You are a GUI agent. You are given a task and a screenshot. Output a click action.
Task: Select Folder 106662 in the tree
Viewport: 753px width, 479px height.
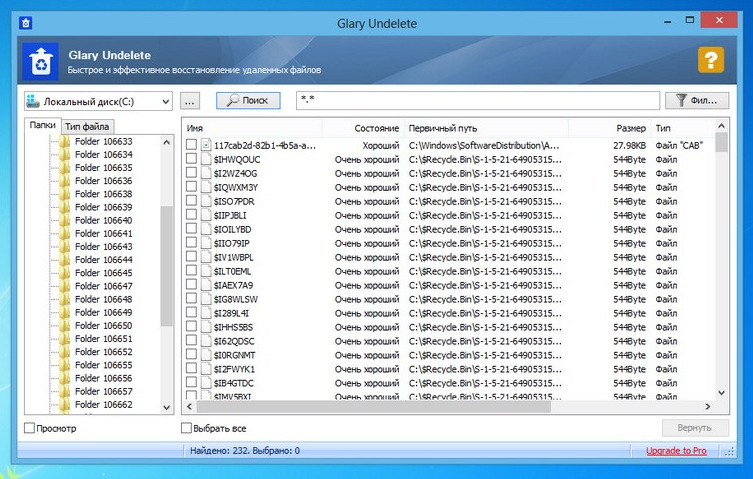(x=103, y=405)
